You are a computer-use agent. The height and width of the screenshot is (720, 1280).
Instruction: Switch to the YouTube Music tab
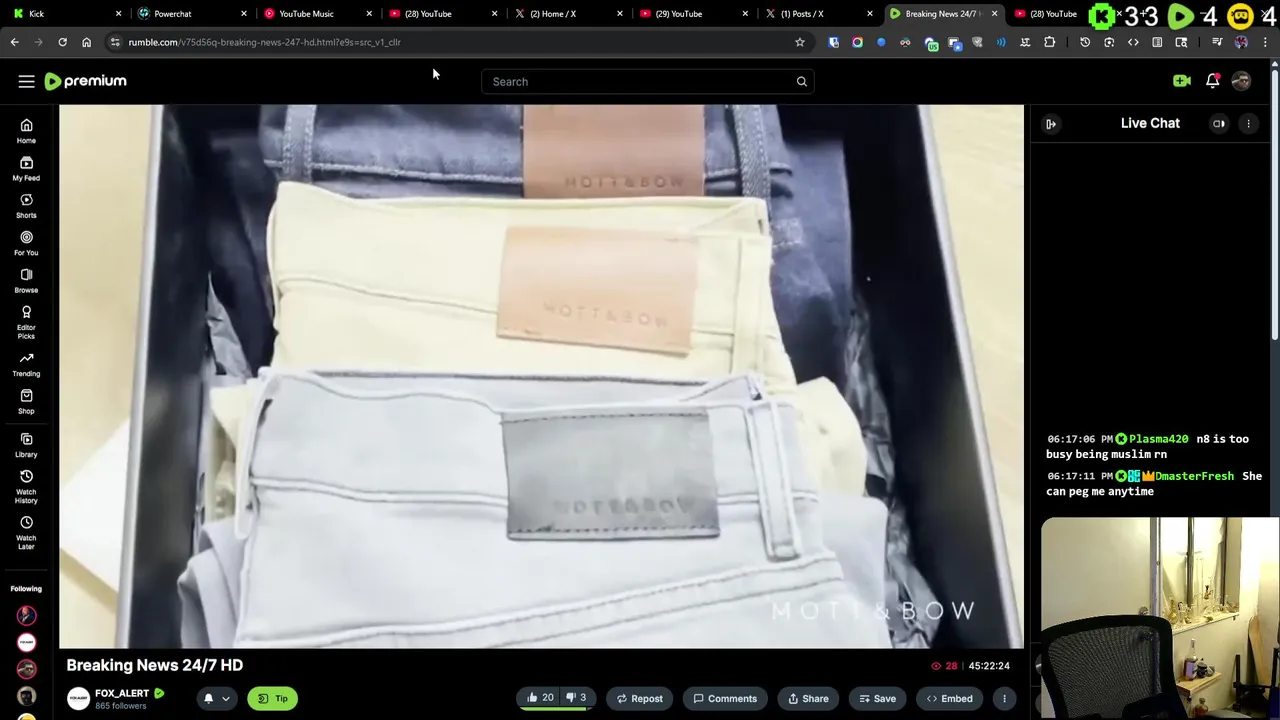coord(316,14)
